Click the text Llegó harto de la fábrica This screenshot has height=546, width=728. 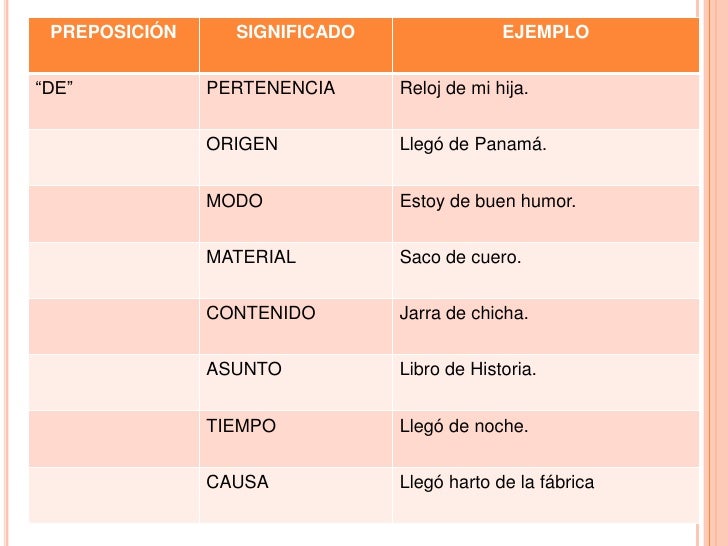point(497,482)
